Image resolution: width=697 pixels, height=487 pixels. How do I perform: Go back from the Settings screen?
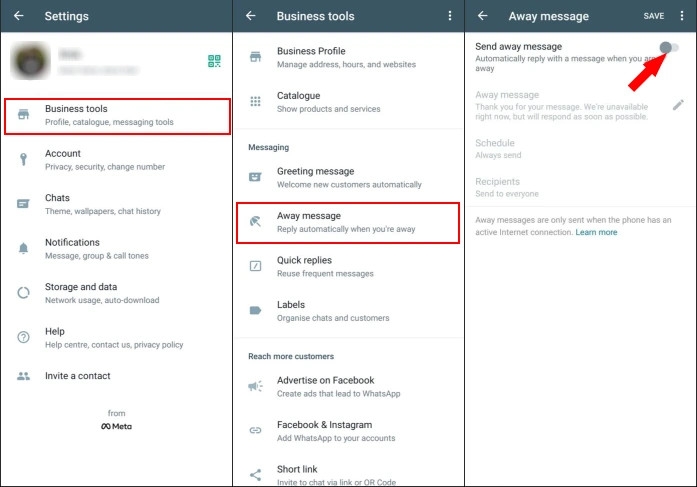[x=19, y=16]
